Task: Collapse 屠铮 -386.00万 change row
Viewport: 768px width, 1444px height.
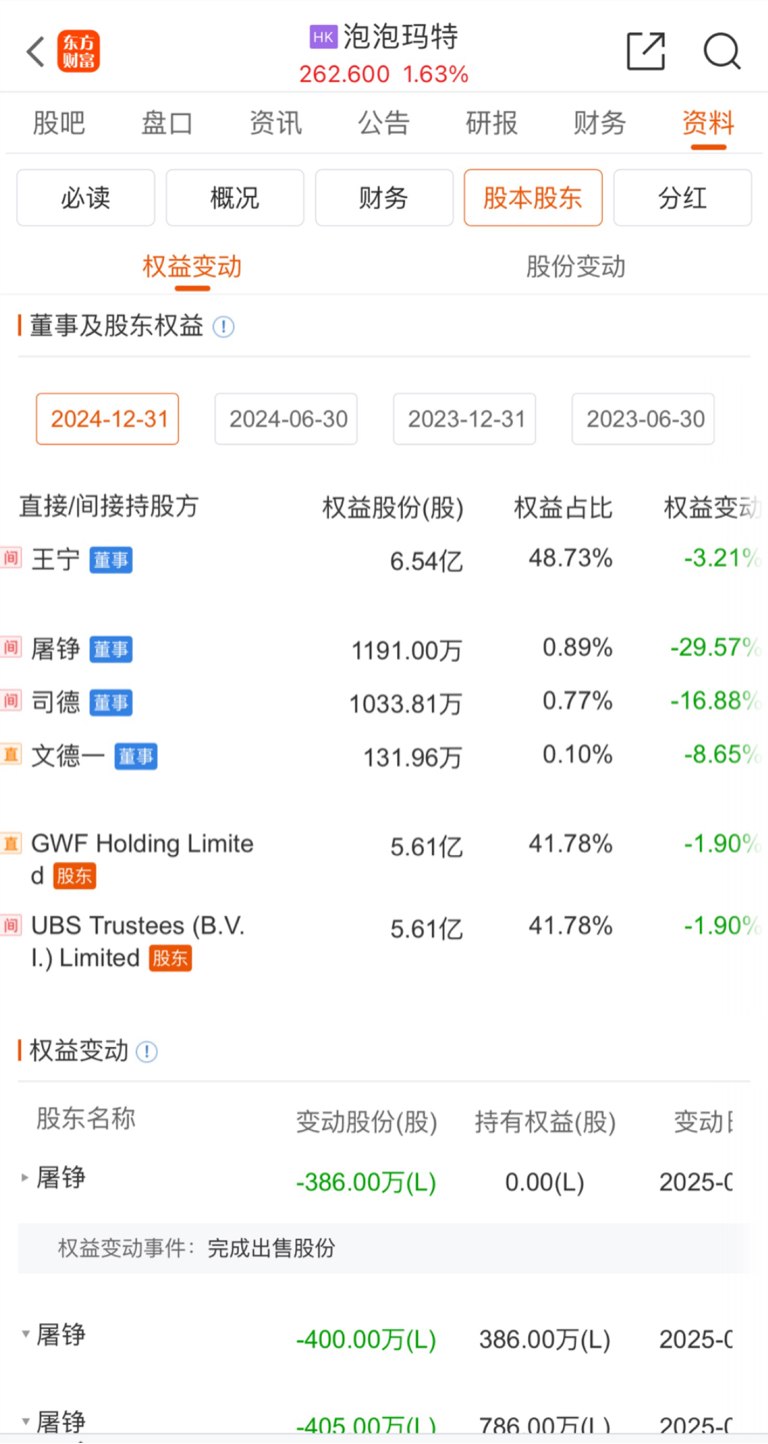Action: click(x=26, y=1179)
